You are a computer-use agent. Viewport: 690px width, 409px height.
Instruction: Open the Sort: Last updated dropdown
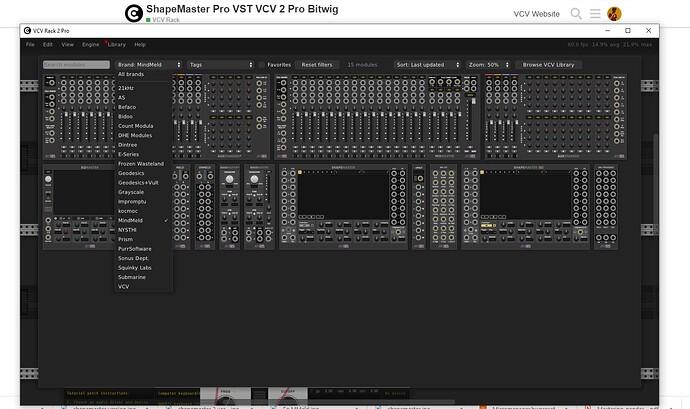[427, 65]
